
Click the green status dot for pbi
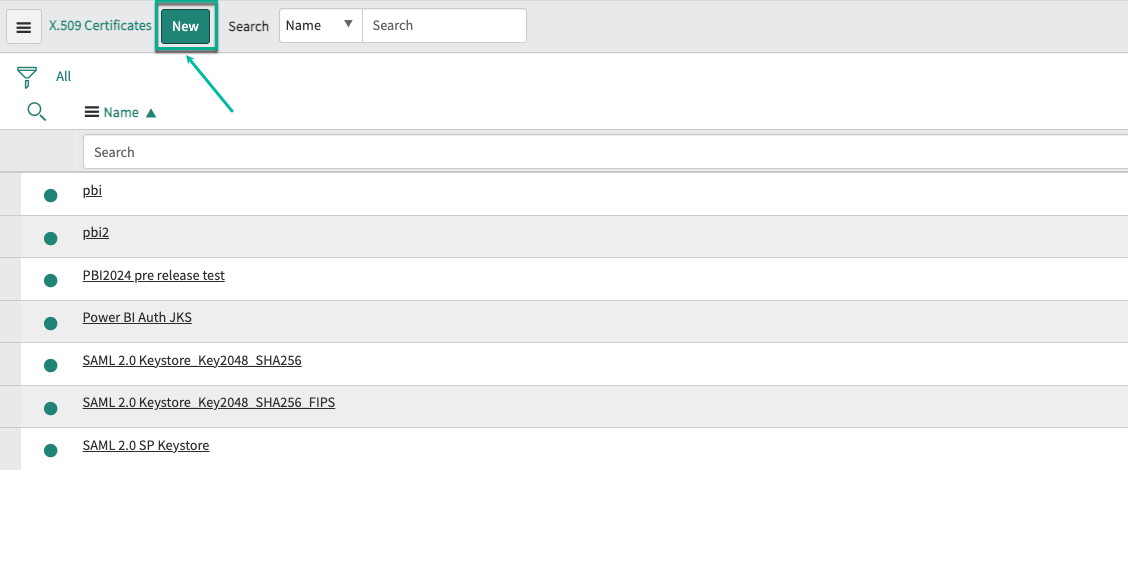pyautogui.click(x=51, y=196)
